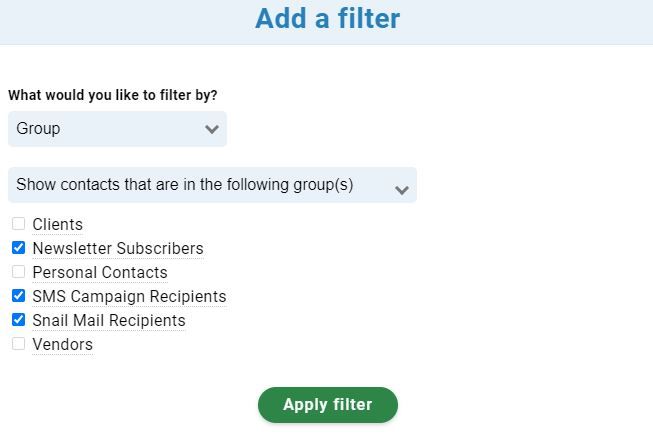Tick the Personal Contacts checkbox
The image size is (653, 434).
pos(18,272)
